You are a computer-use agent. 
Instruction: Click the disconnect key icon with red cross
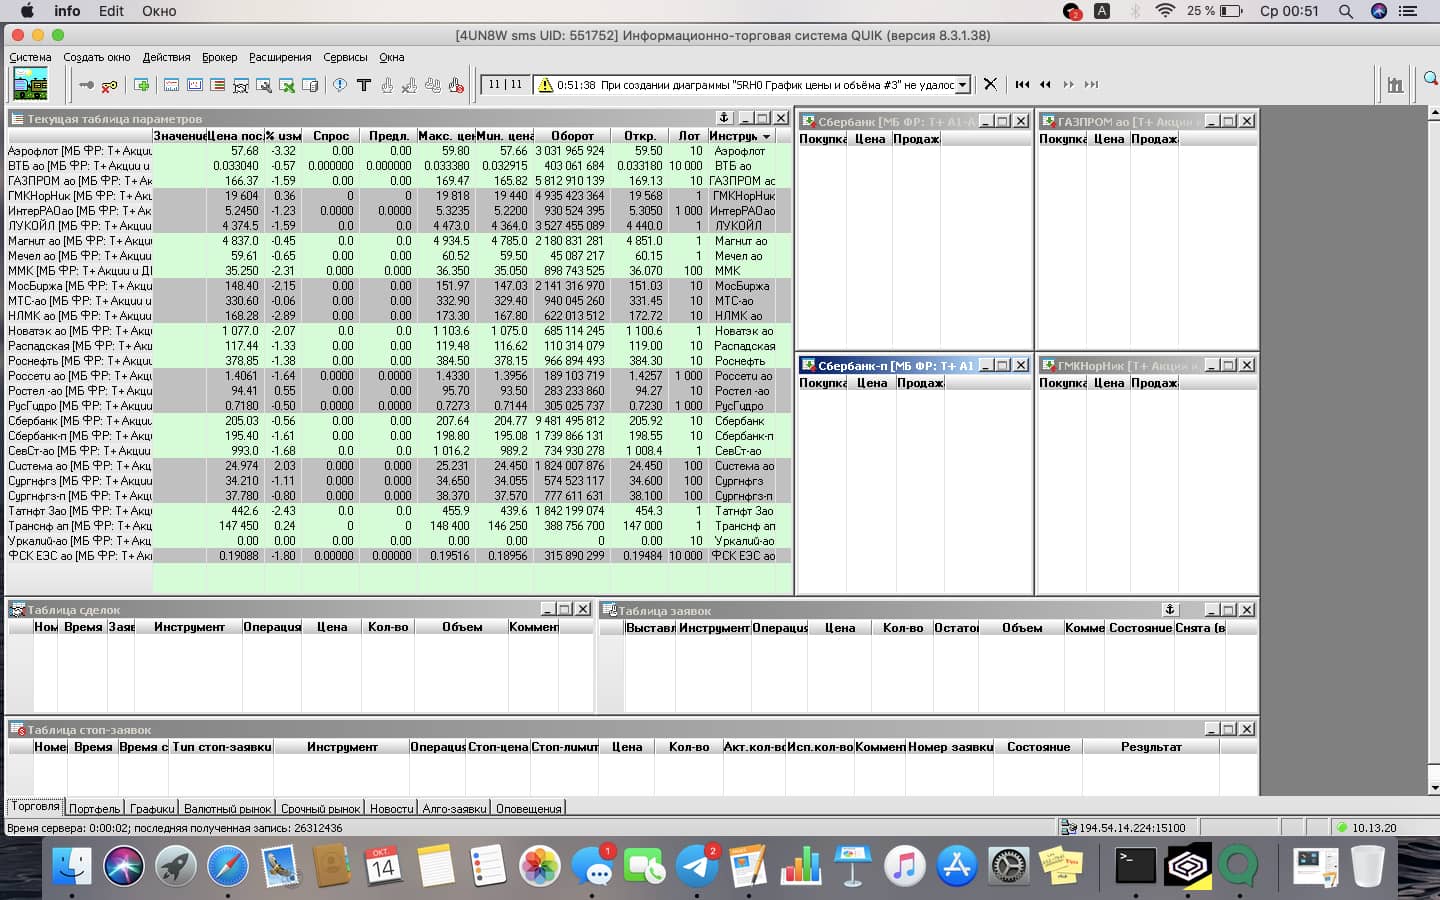pyautogui.click(x=110, y=85)
